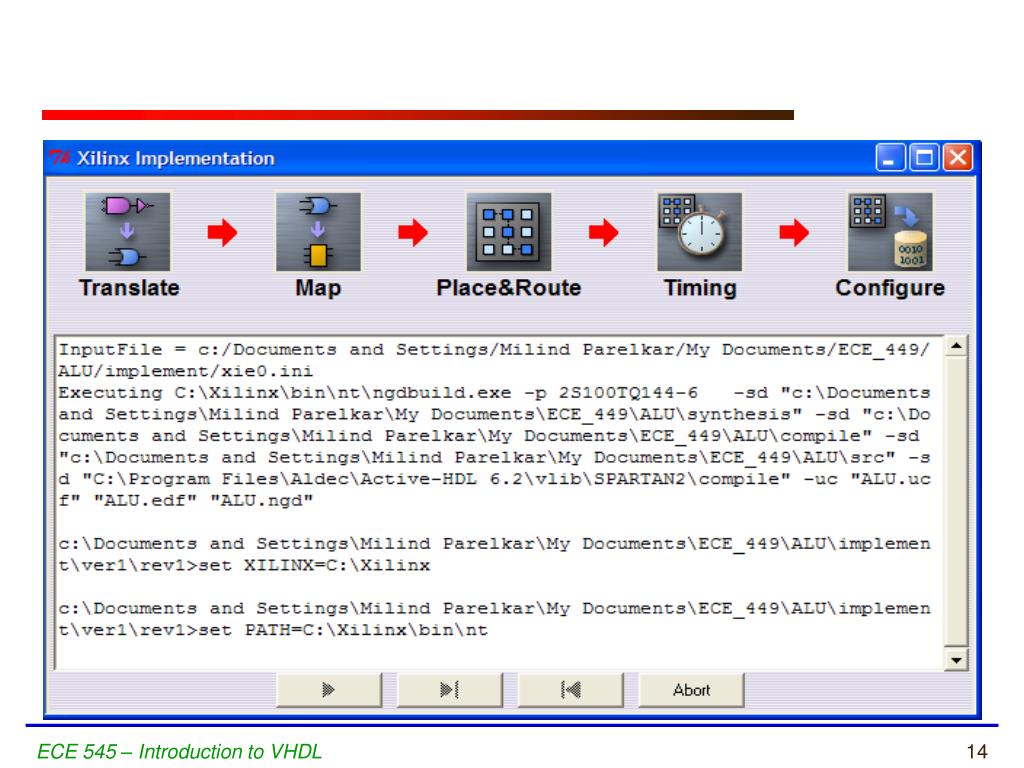Click the log scrollbar up arrow
Screen dimensions: 1024x768
(x=956, y=345)
